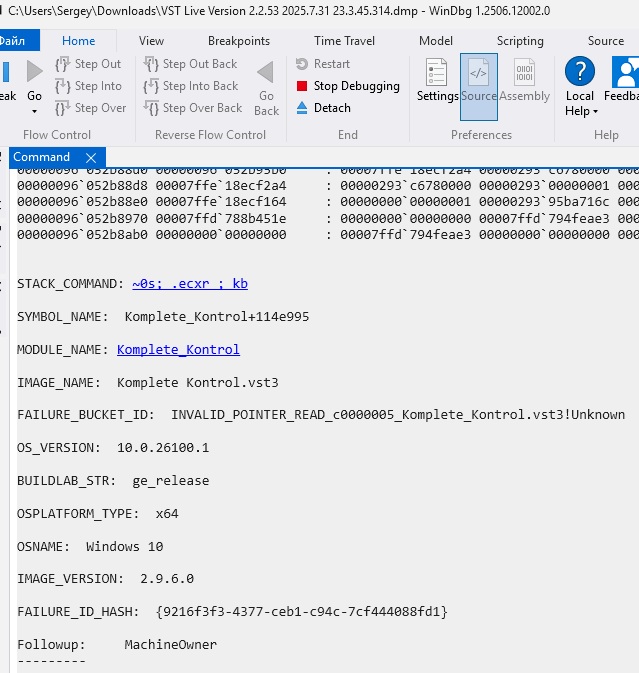Click the red Stop Debugging button
Screen dimensions: 639x673
point(348,86)
